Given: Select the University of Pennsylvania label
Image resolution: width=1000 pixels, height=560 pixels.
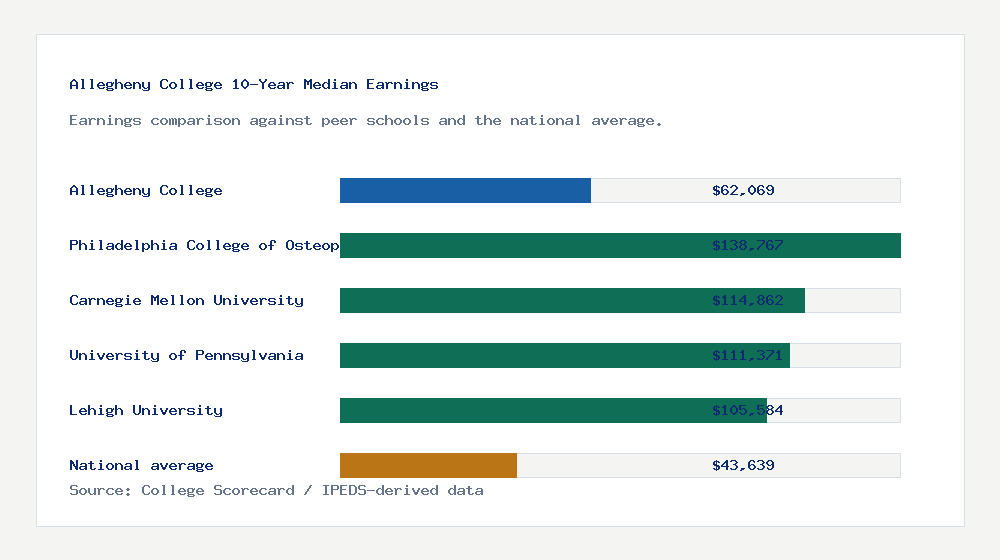Looking at the screenshot, I should click(x=186, y=355).
